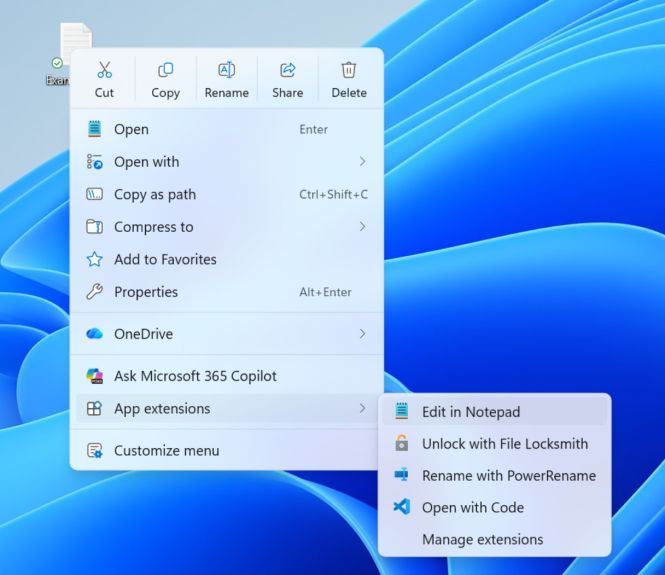
Task: Click the Cut scissors icon
Action: click(x=104, y=70)
